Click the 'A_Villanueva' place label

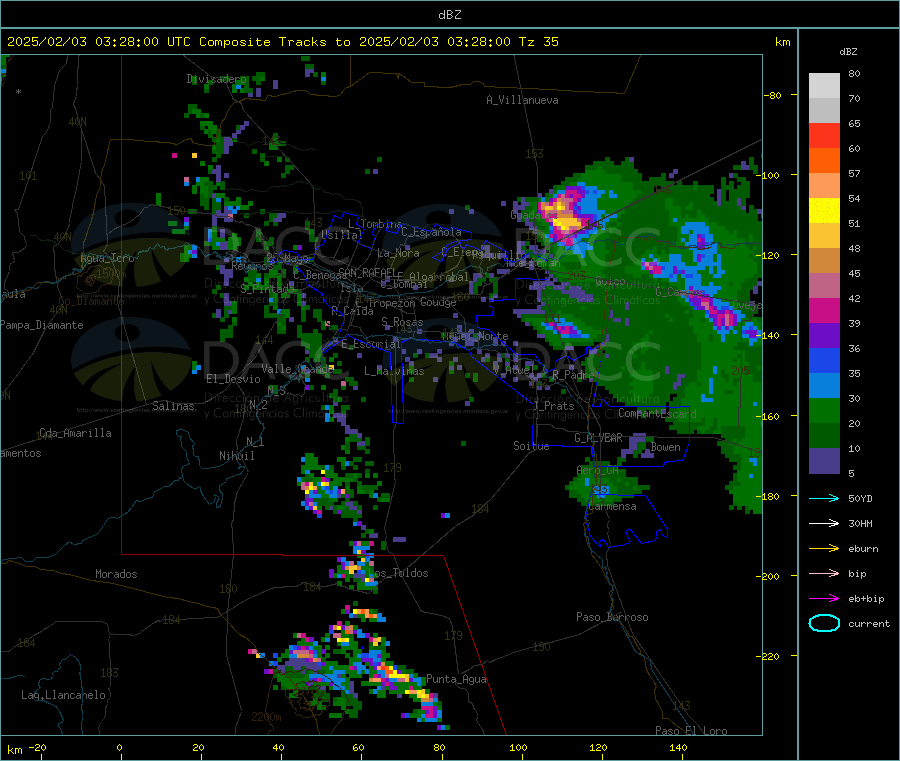[x=522, y=100]
